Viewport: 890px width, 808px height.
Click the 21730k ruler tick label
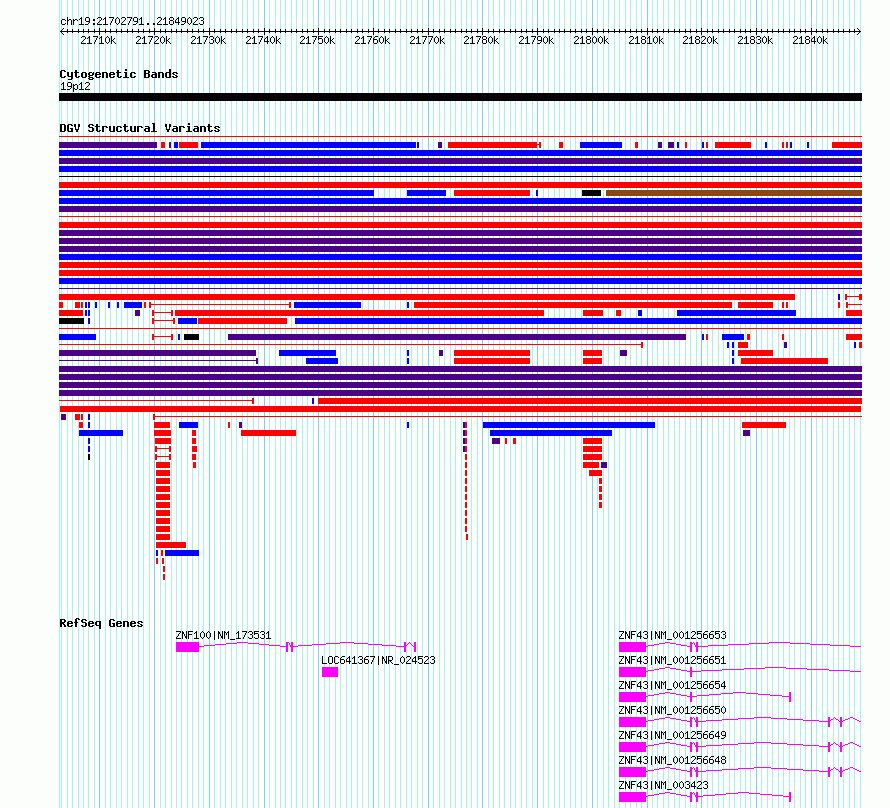[208, 40]
